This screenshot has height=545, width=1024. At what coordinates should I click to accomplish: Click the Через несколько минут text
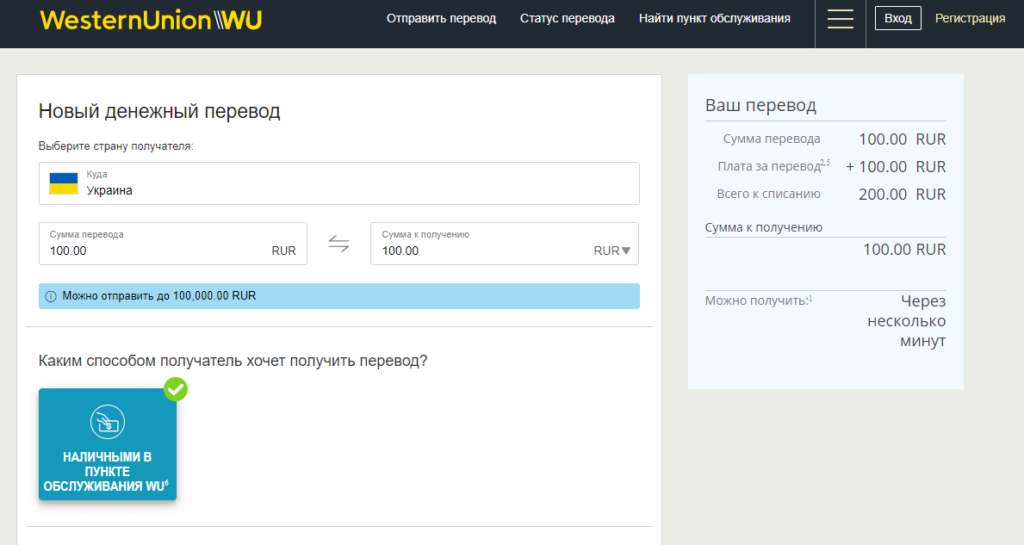(906, 320)
